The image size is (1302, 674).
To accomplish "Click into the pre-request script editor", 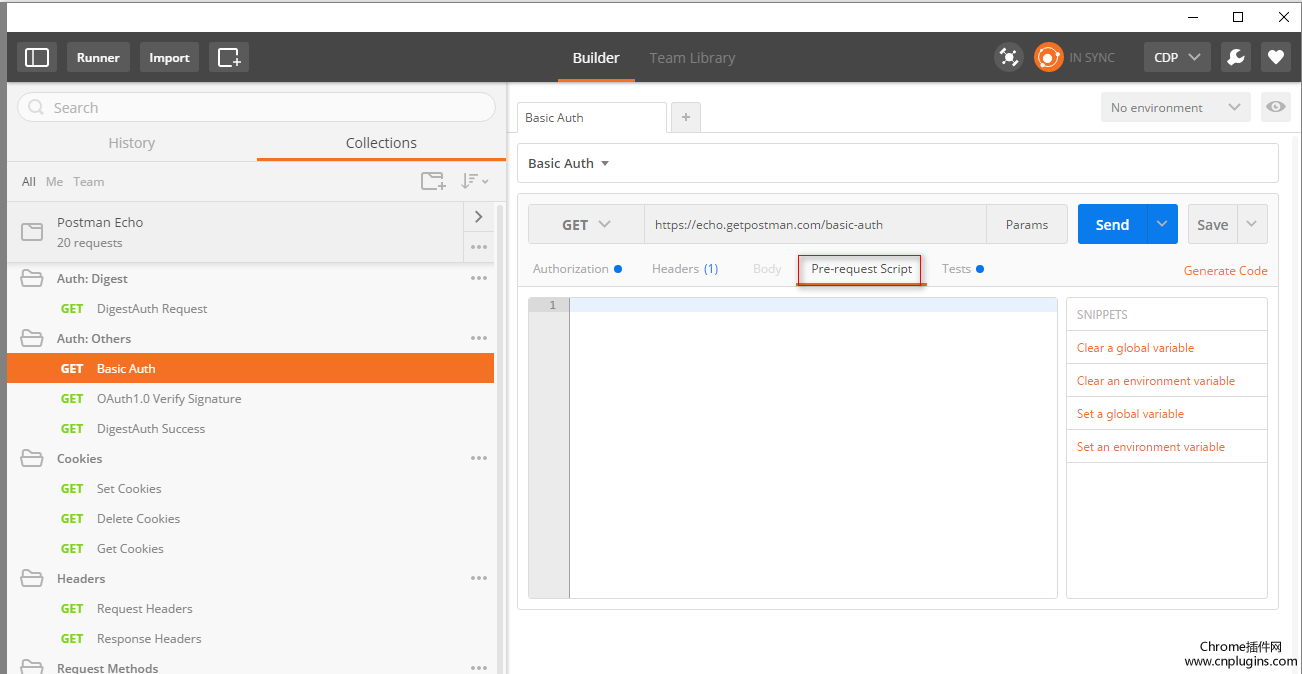I will click(x=813, y=448).
